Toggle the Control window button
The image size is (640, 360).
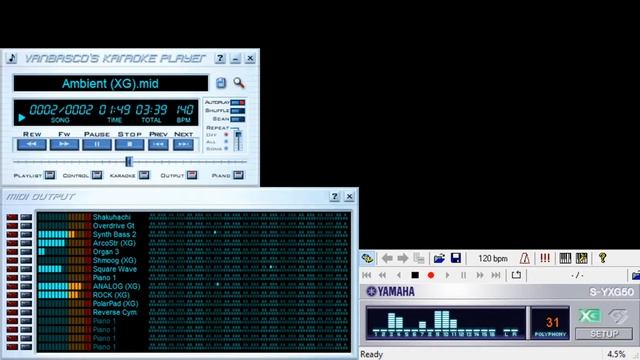(x=97, y=175)
